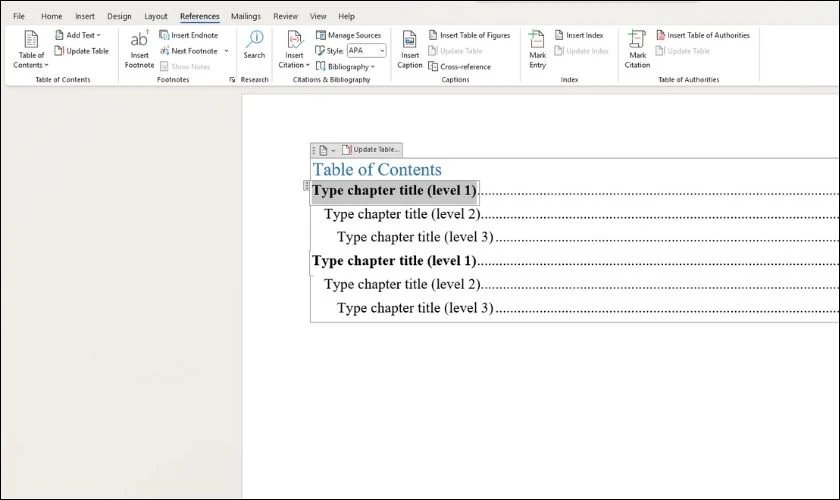Switch to the View tab
The height and width of the screenshot is (500, 840).
(x=318, y=16)
